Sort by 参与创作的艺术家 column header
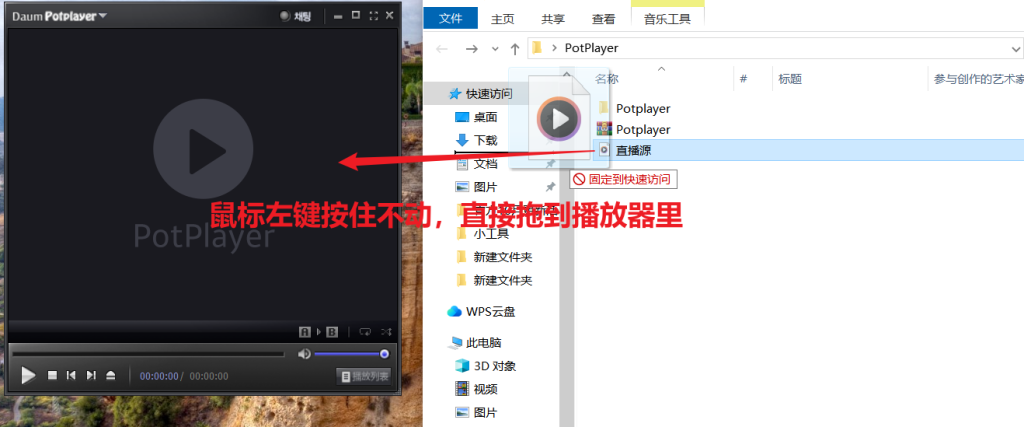This screenshot has width=1024, height=427. [976, 79]
